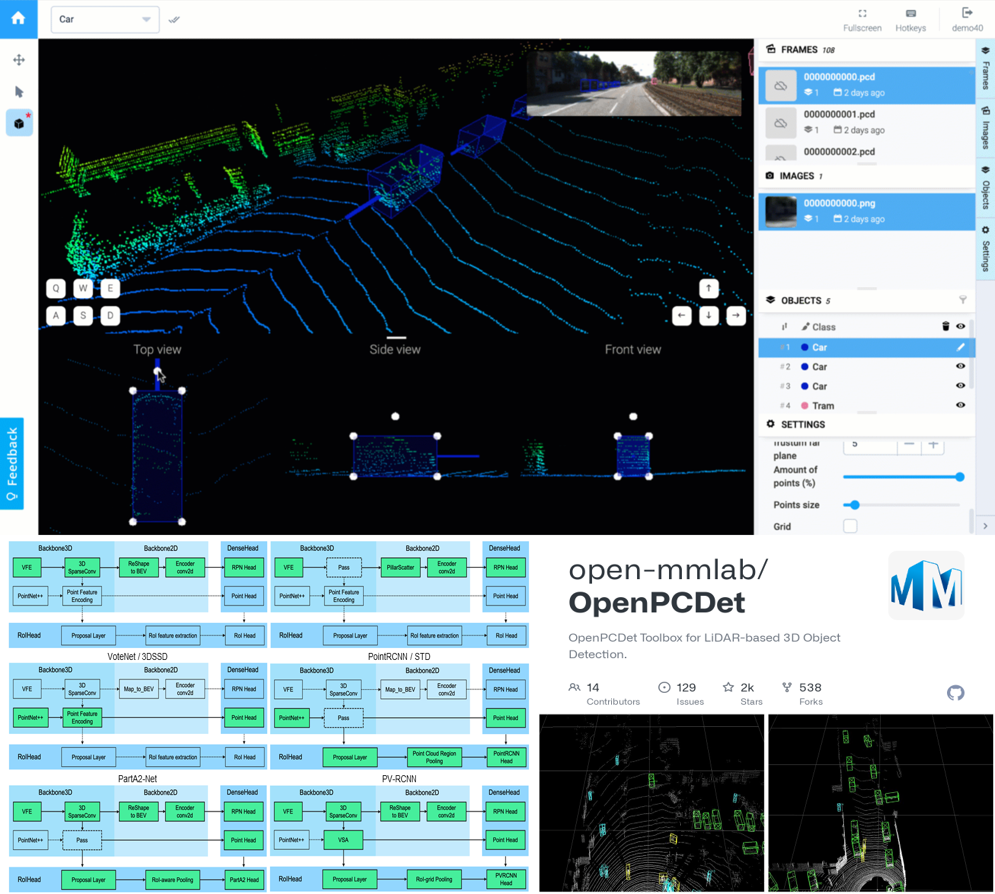Click the MM open-mmlab logo

coord(926,585)
